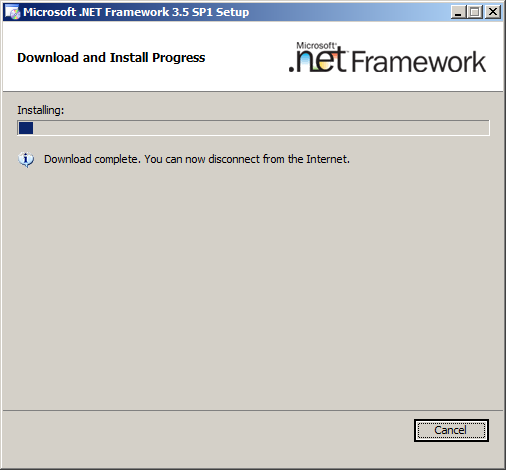Cancel the .NET Framework installation
The width and height of the screenshot is (506, 470).
tap(451, 430)
